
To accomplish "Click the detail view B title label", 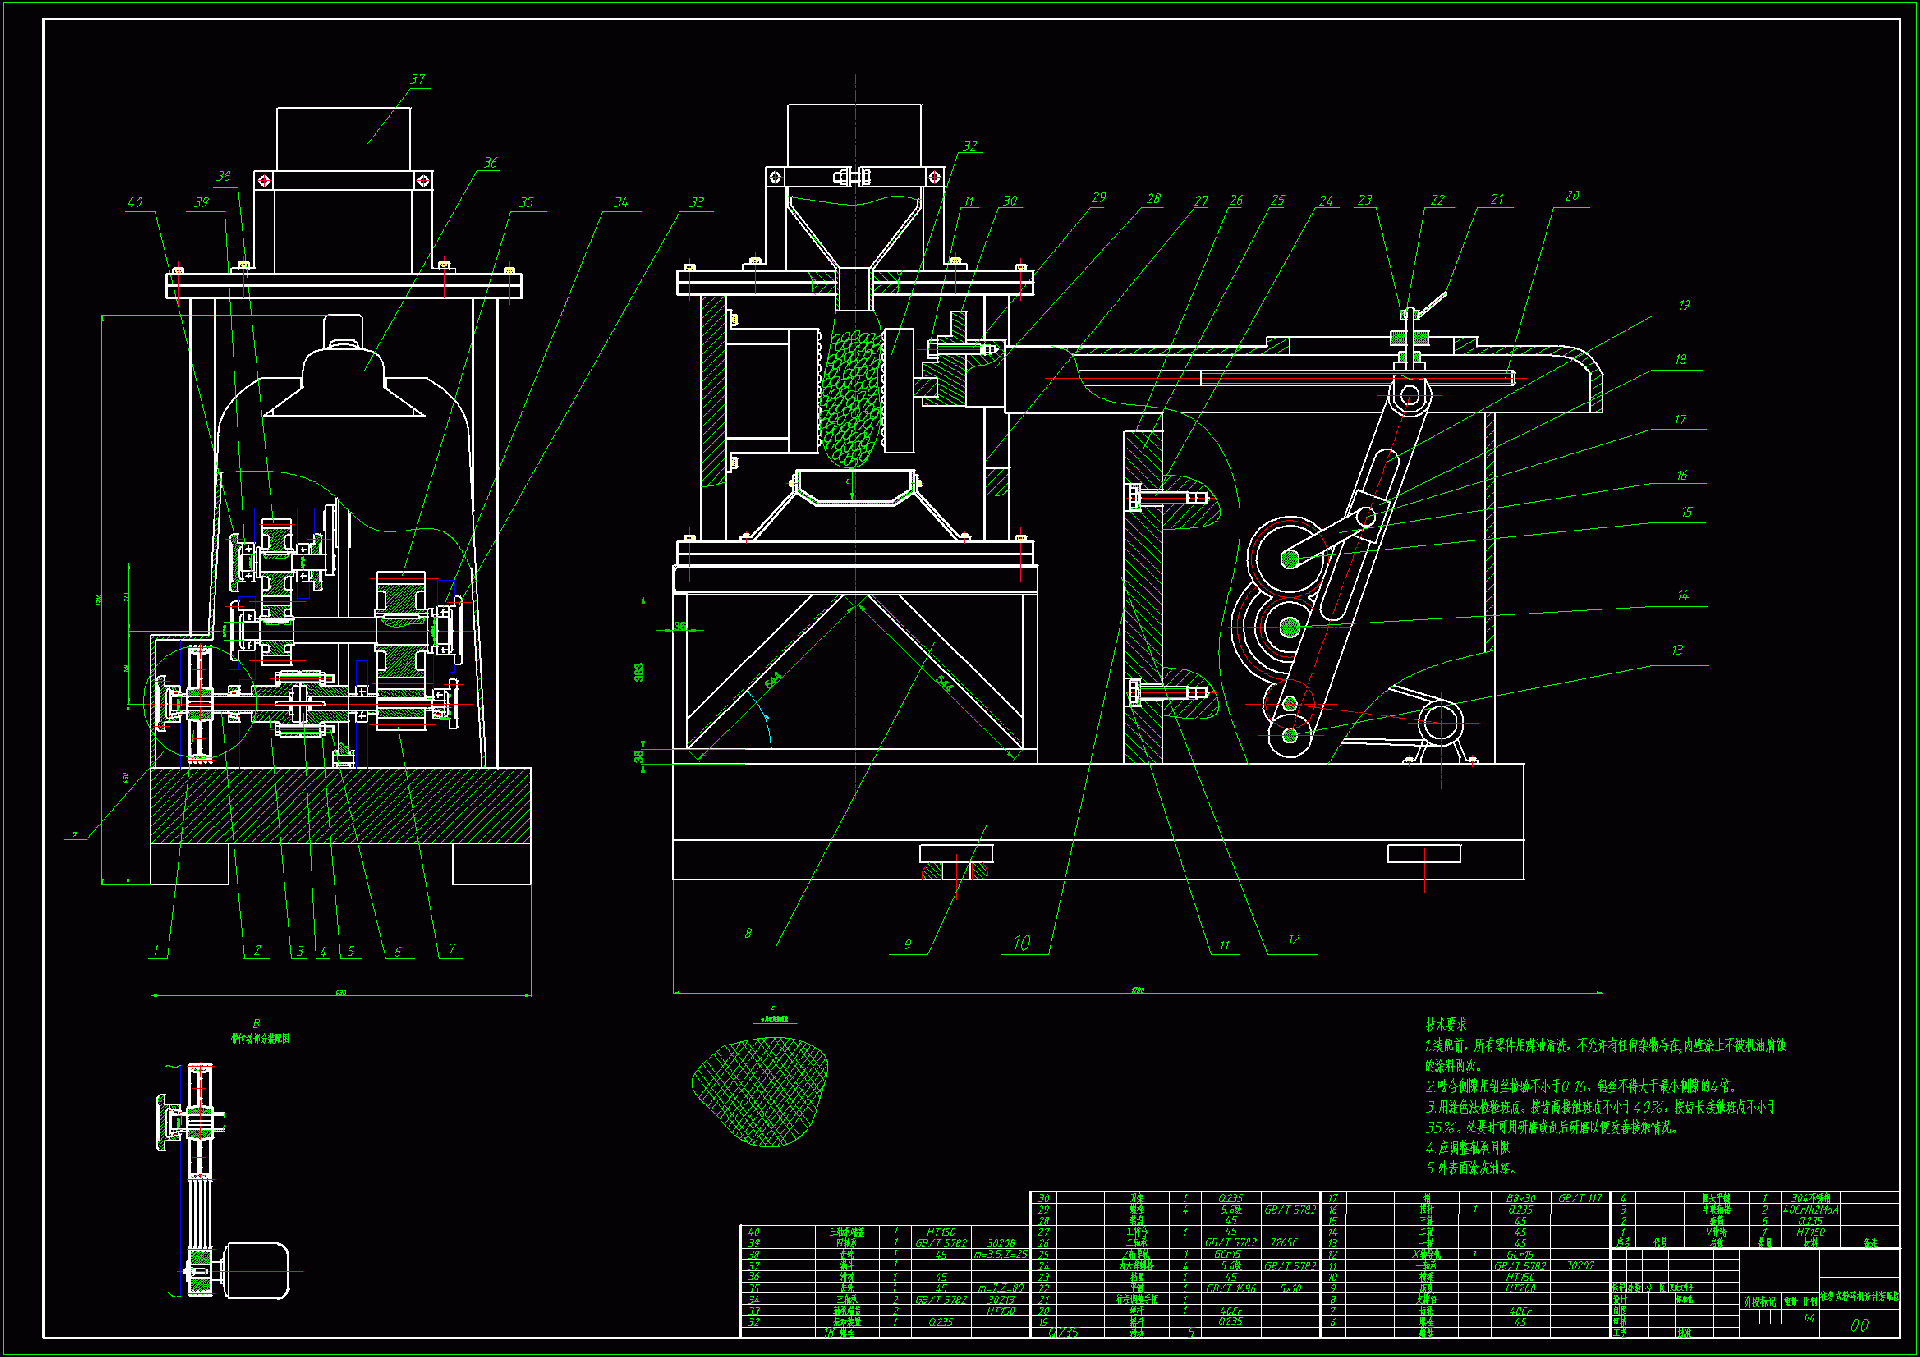I will [259, 1038].
